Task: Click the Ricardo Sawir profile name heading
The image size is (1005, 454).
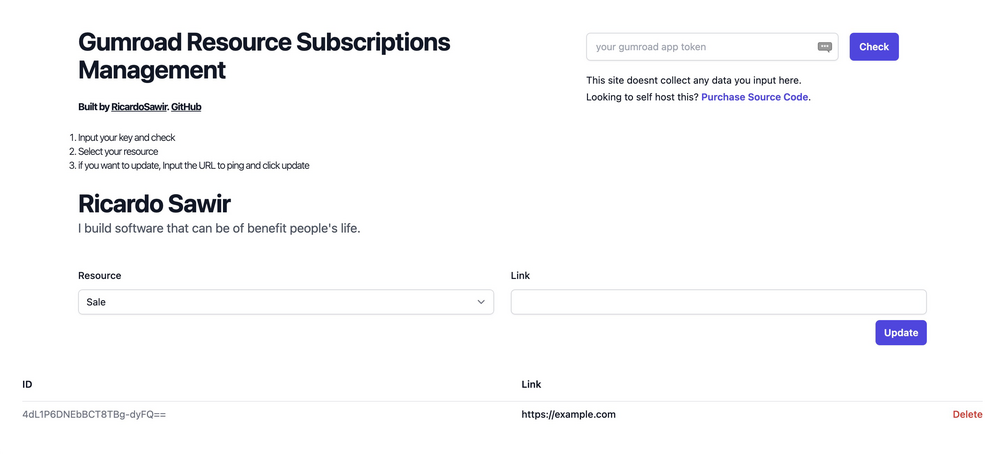Action: tap(154, 204)
